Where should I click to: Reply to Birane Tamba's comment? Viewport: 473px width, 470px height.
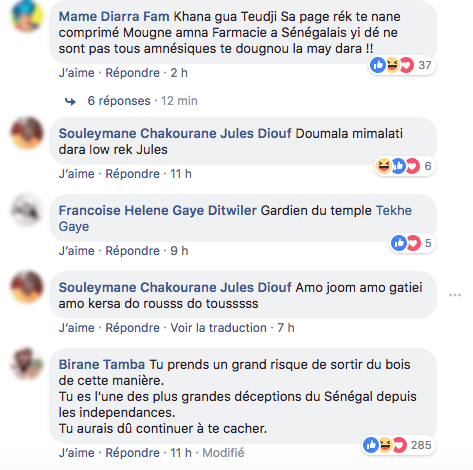click(133, 453)
